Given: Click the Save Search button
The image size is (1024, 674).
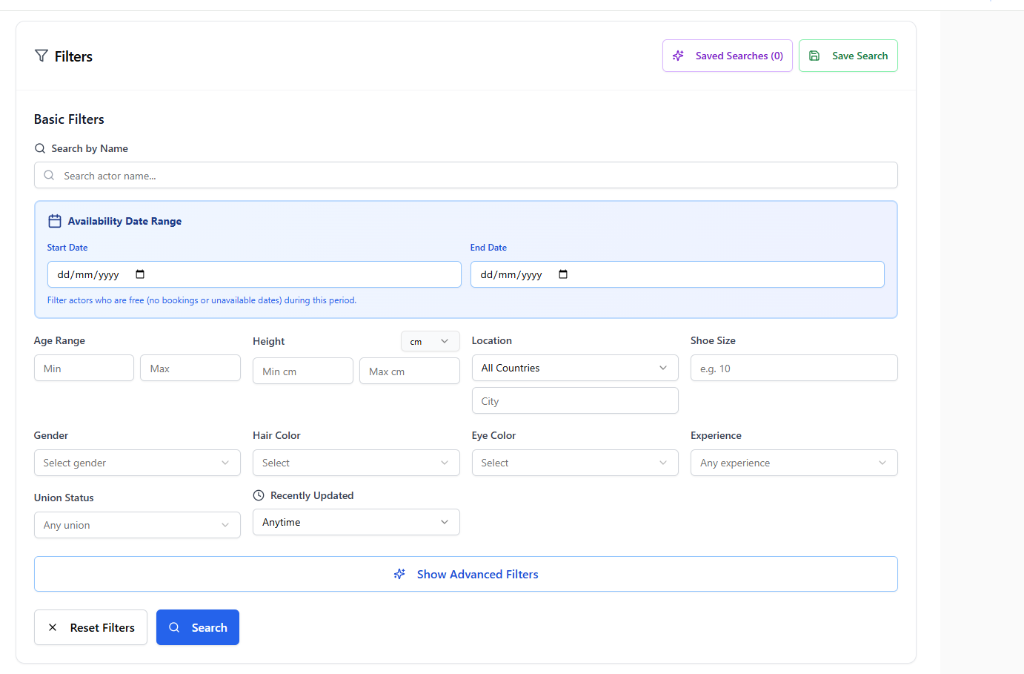Looking at the screenshot, I should (x=848, y=56).
